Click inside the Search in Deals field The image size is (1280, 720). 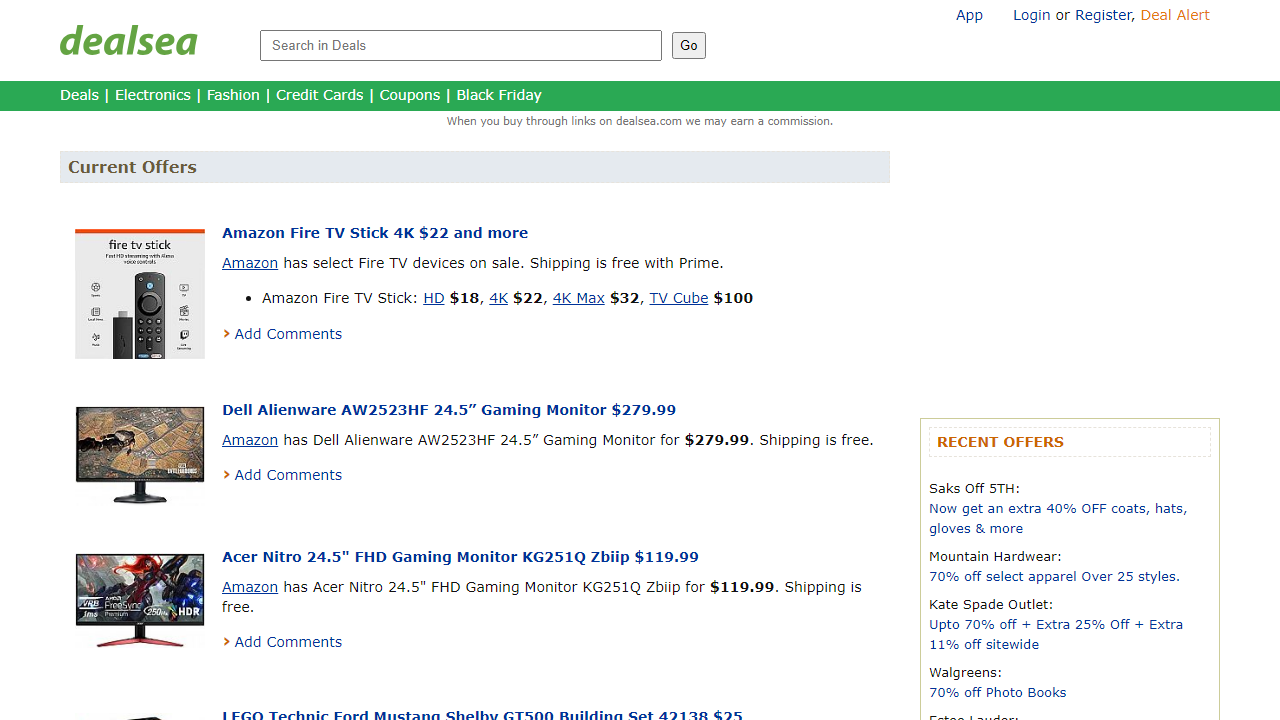click(x=460, y=45)
